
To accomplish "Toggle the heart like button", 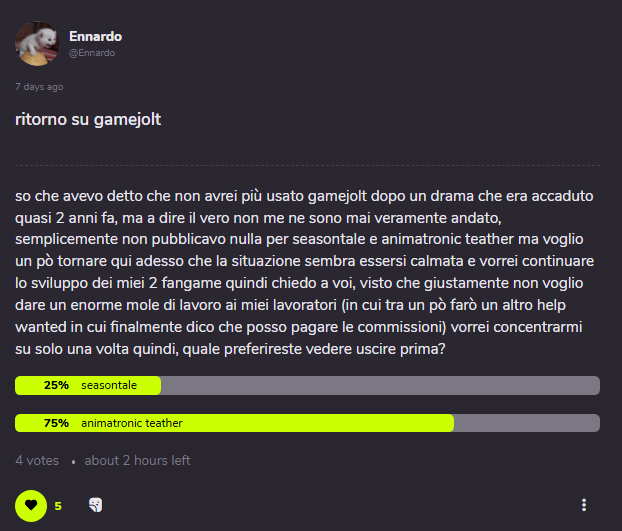I will coord(31,506).
